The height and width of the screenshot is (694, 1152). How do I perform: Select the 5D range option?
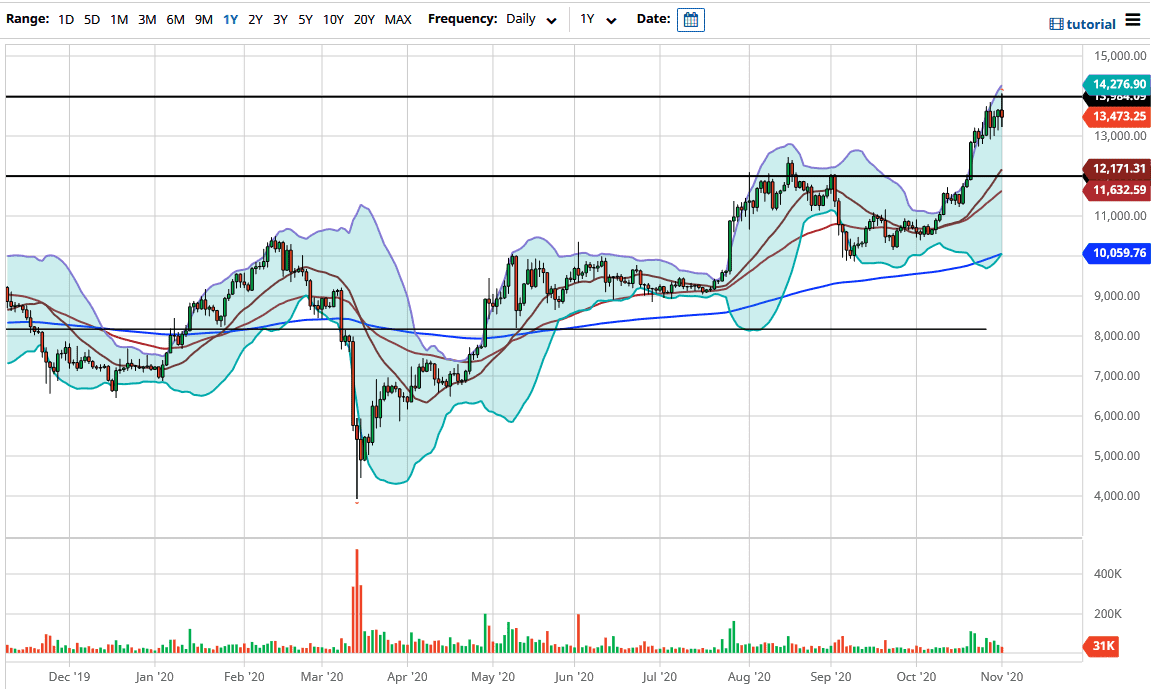click(91, 18)
